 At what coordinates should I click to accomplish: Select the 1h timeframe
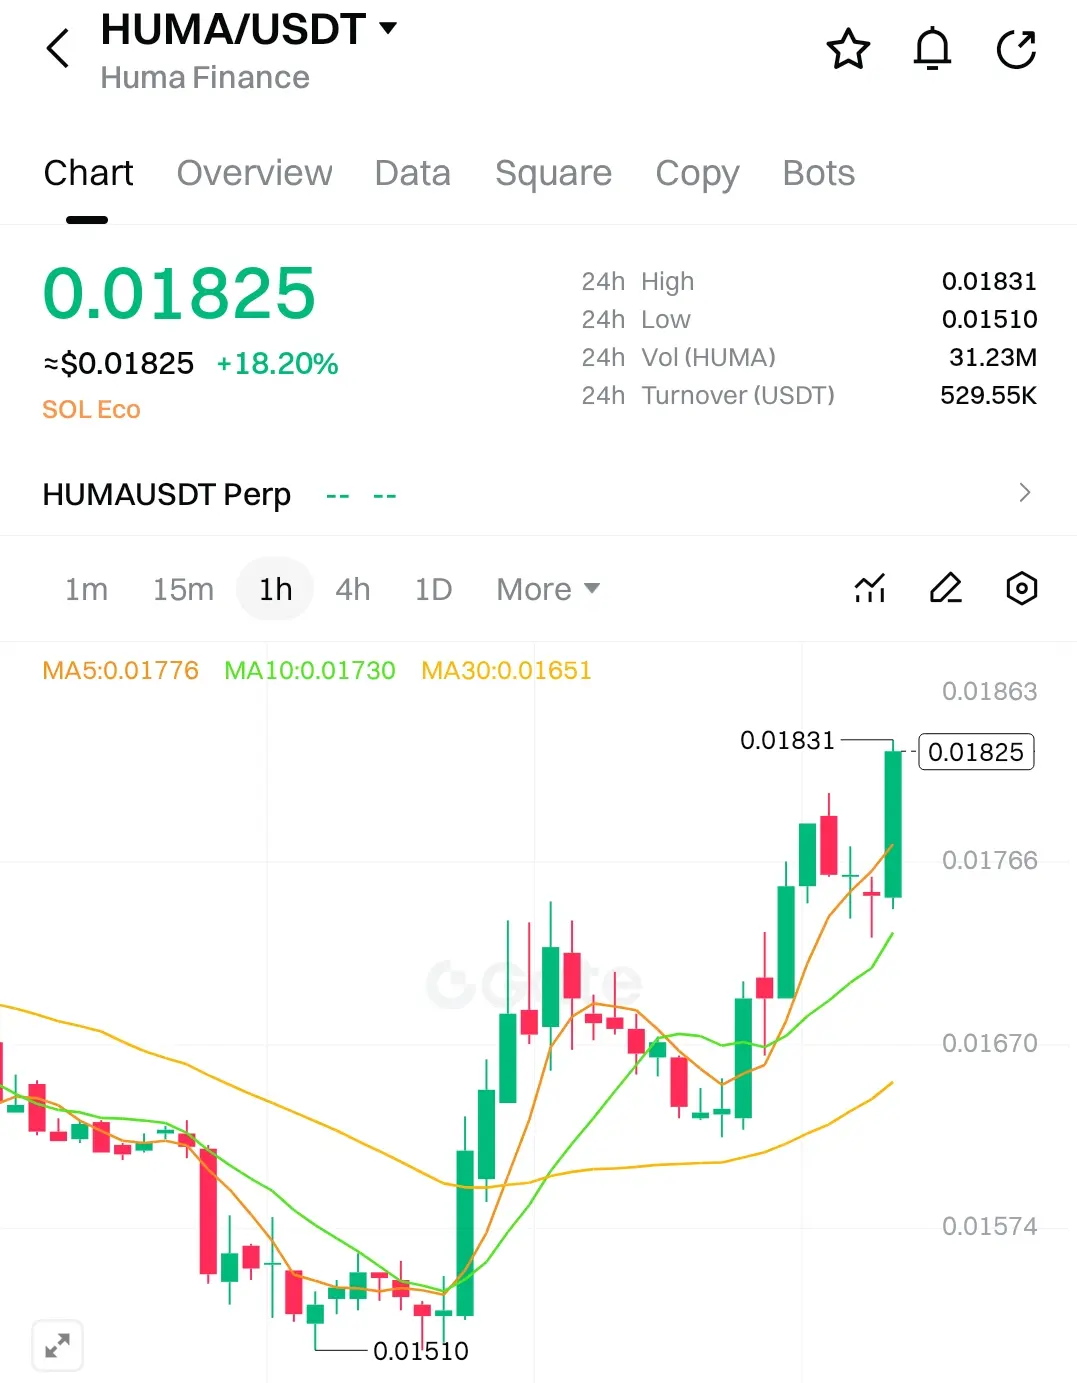(275, 589)
